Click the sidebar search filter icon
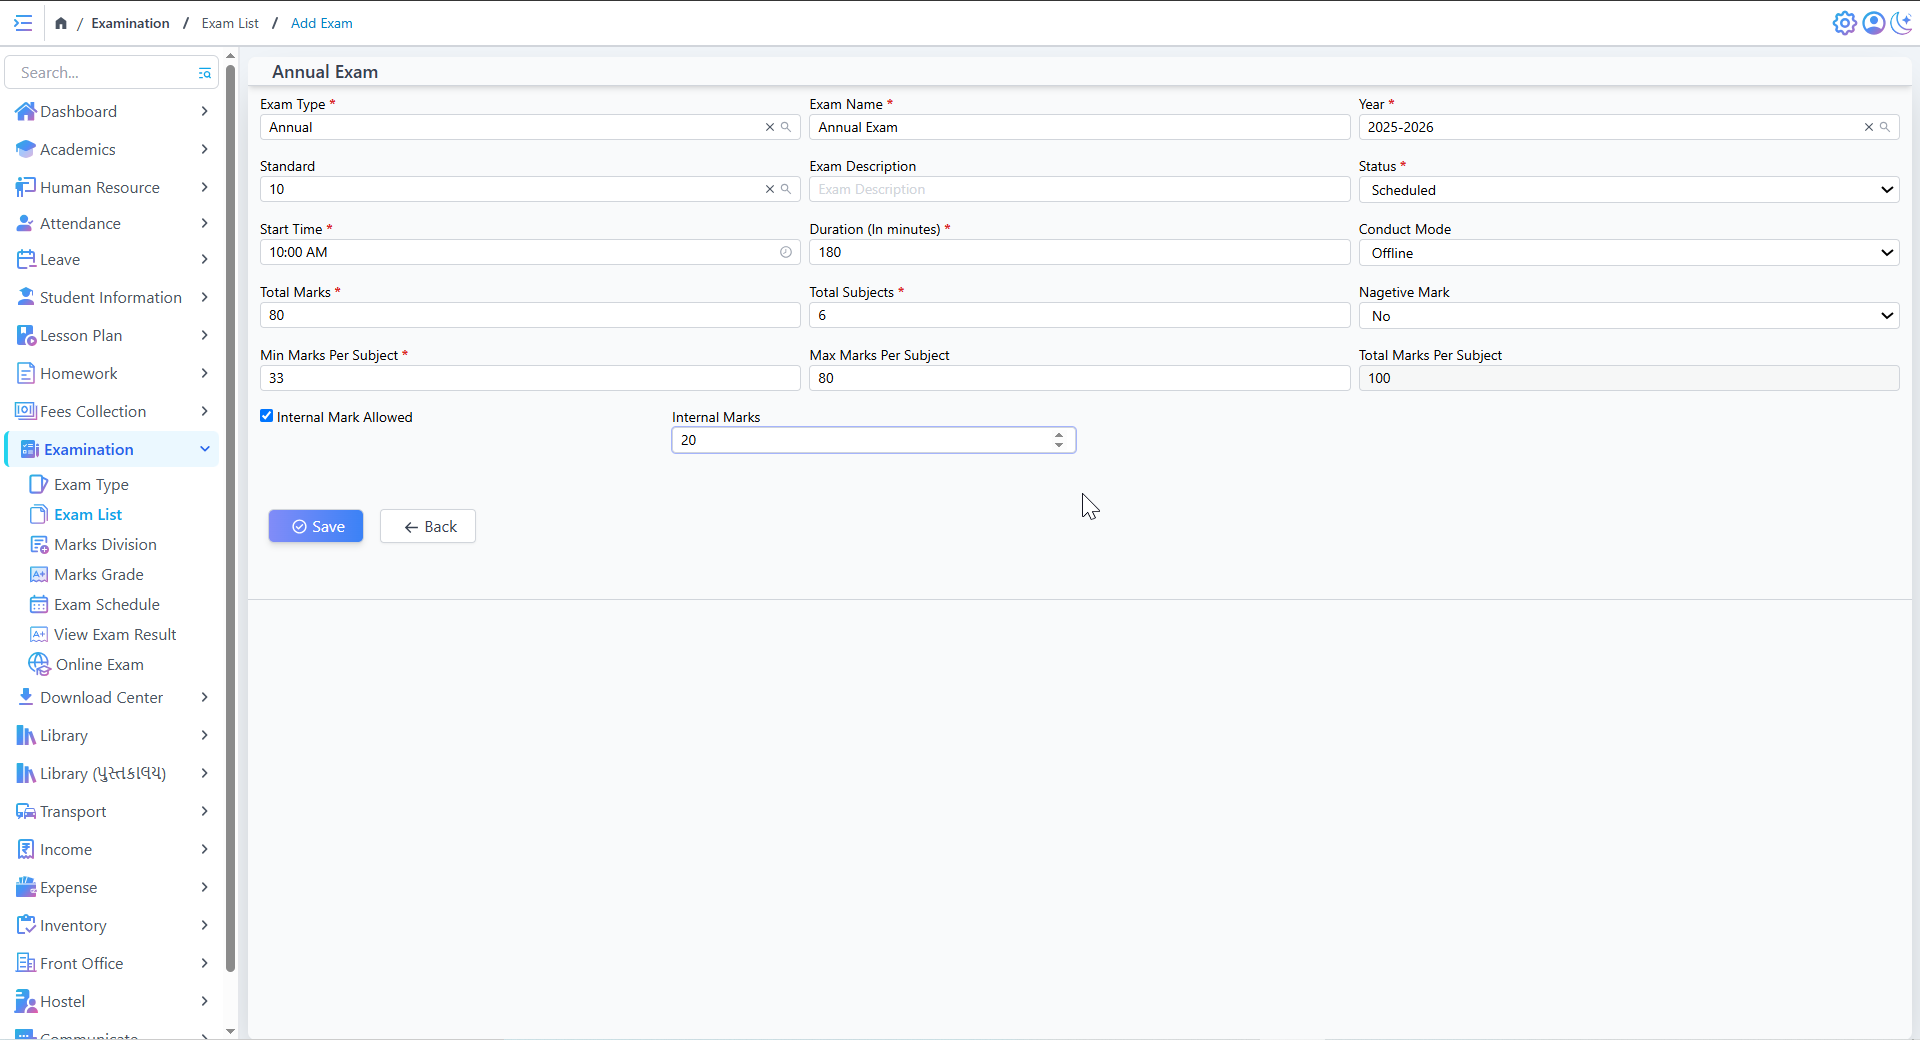This screenshot has width=1920, height=1040. [x=205, y=73]
